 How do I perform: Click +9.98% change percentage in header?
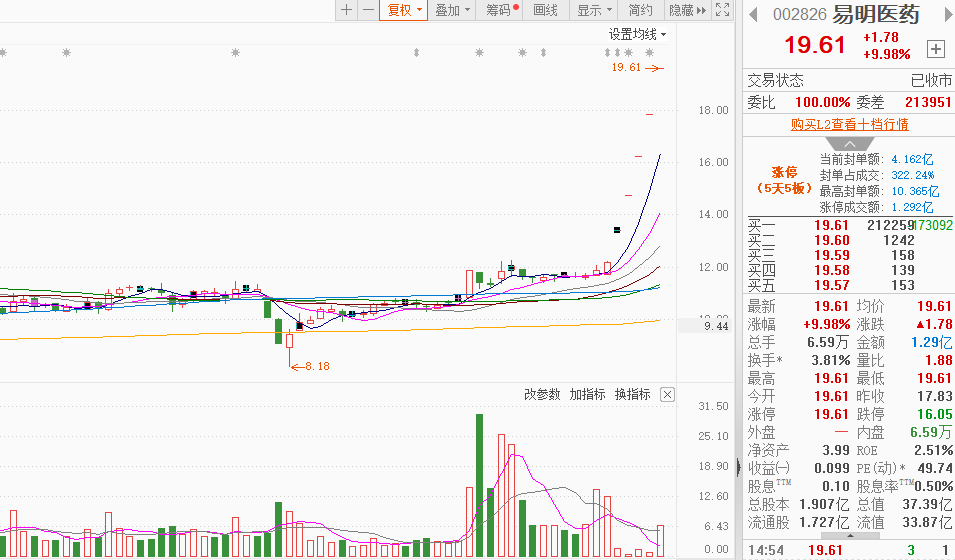(886, 54)
